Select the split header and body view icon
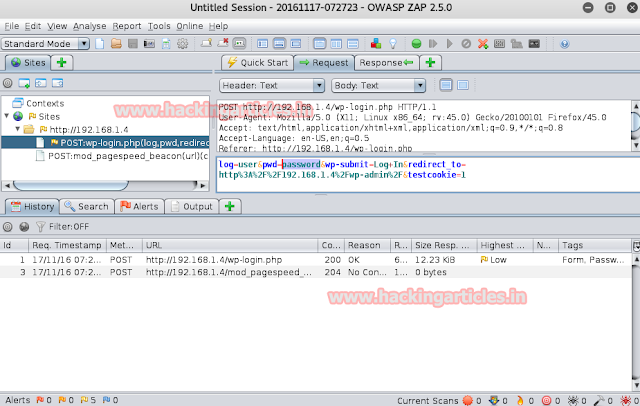This screenshot has width=640, height=406. coord(463,85)
